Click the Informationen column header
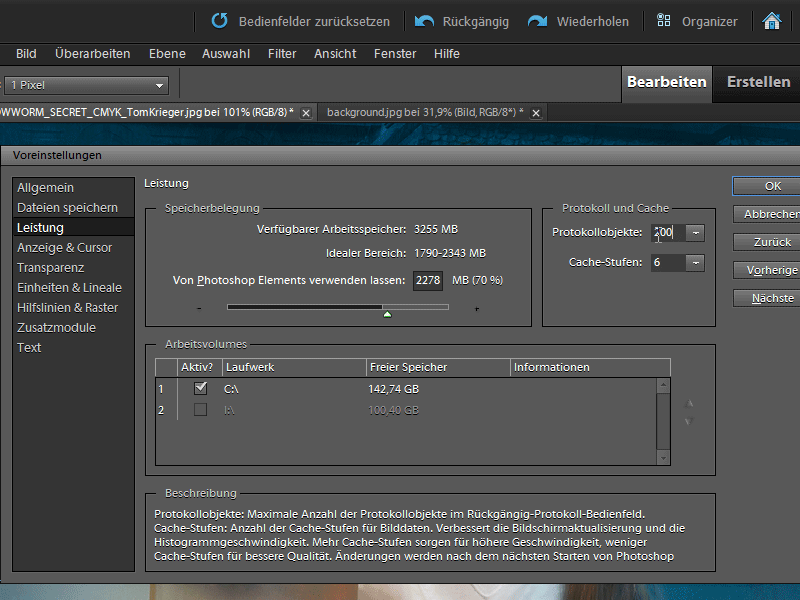 pyautogui.click(x=590, y=367)
